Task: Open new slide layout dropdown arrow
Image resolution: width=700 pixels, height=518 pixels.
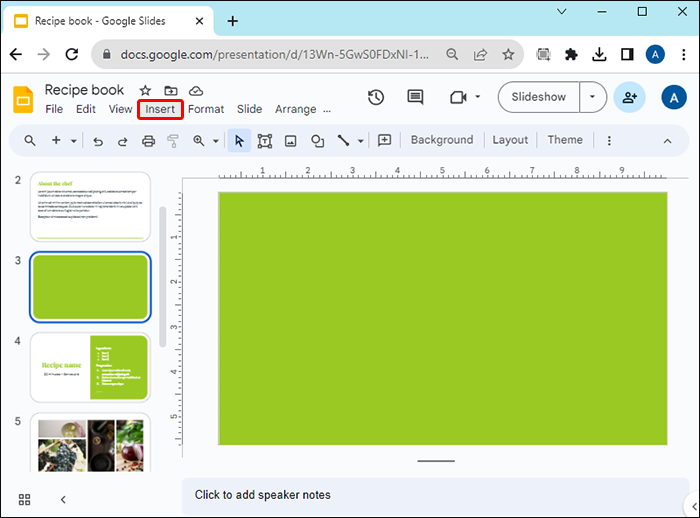Action: [x=74, y=141]
